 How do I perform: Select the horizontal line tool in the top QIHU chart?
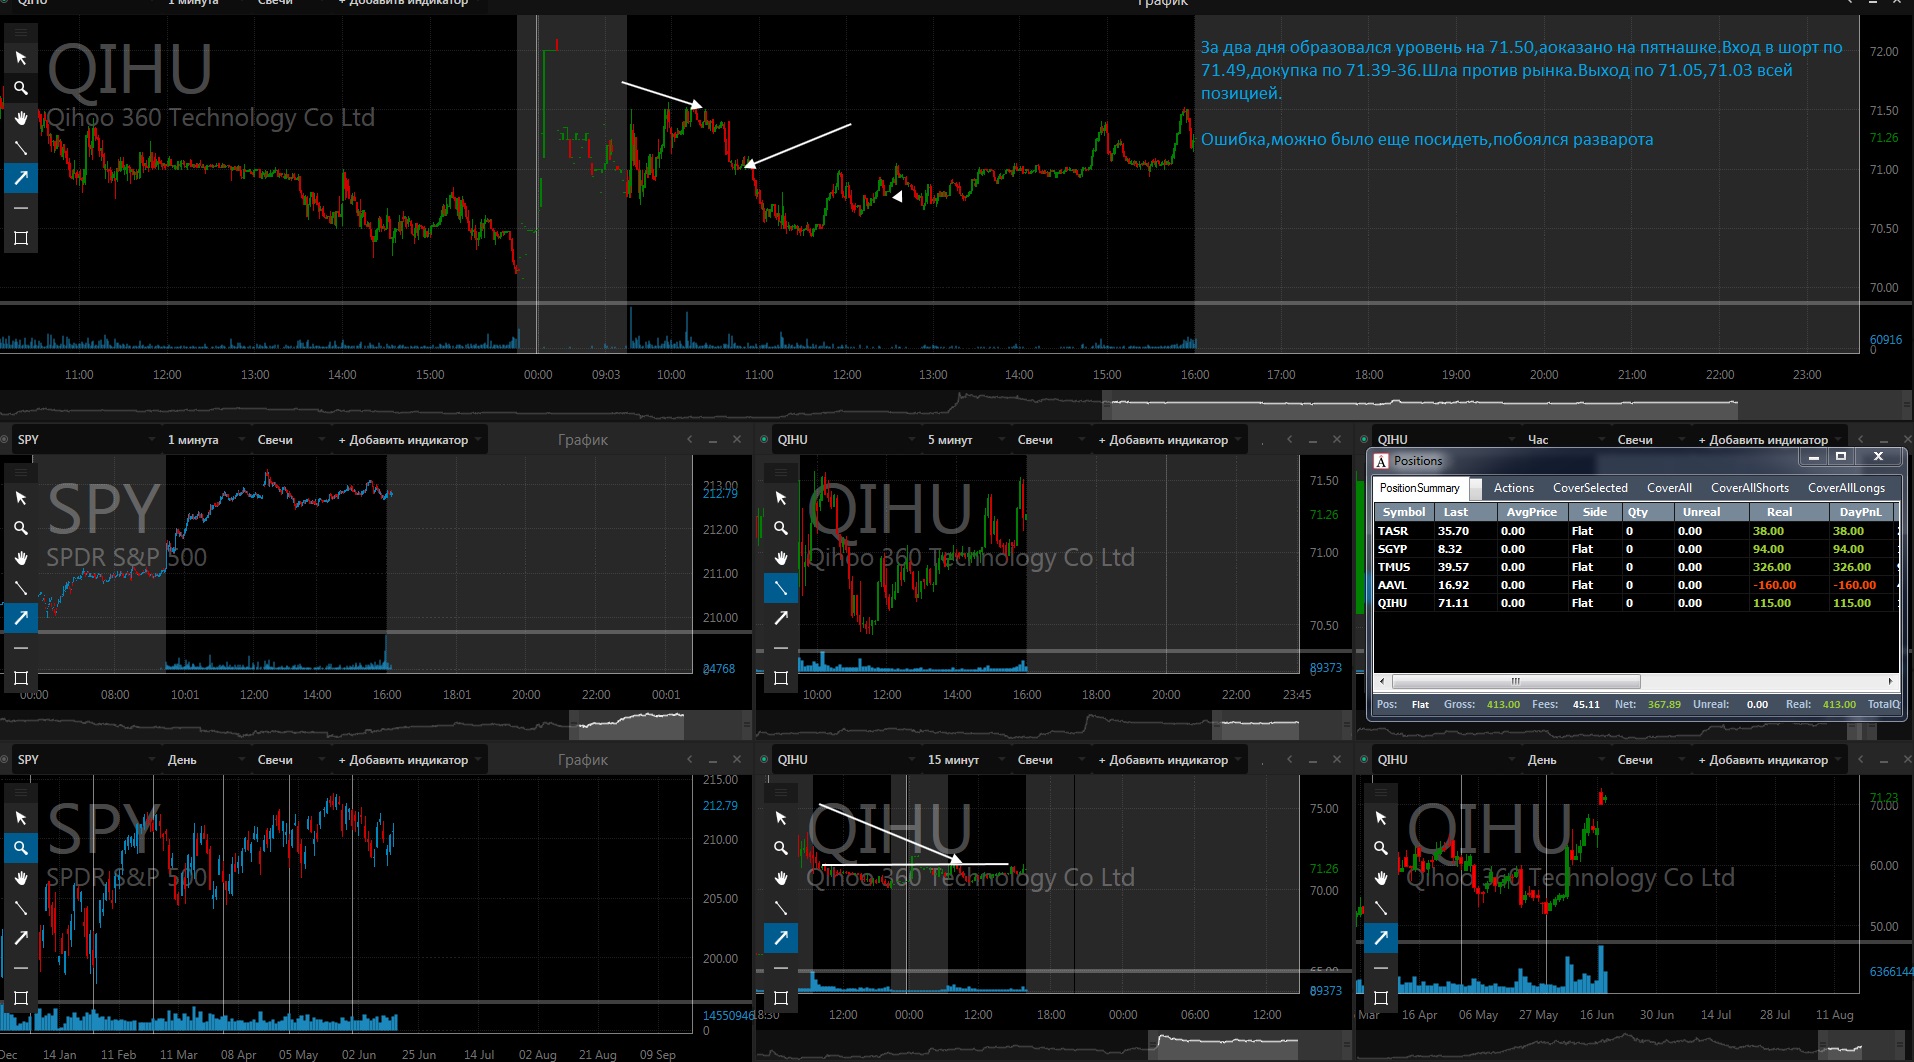pos(20,208)
